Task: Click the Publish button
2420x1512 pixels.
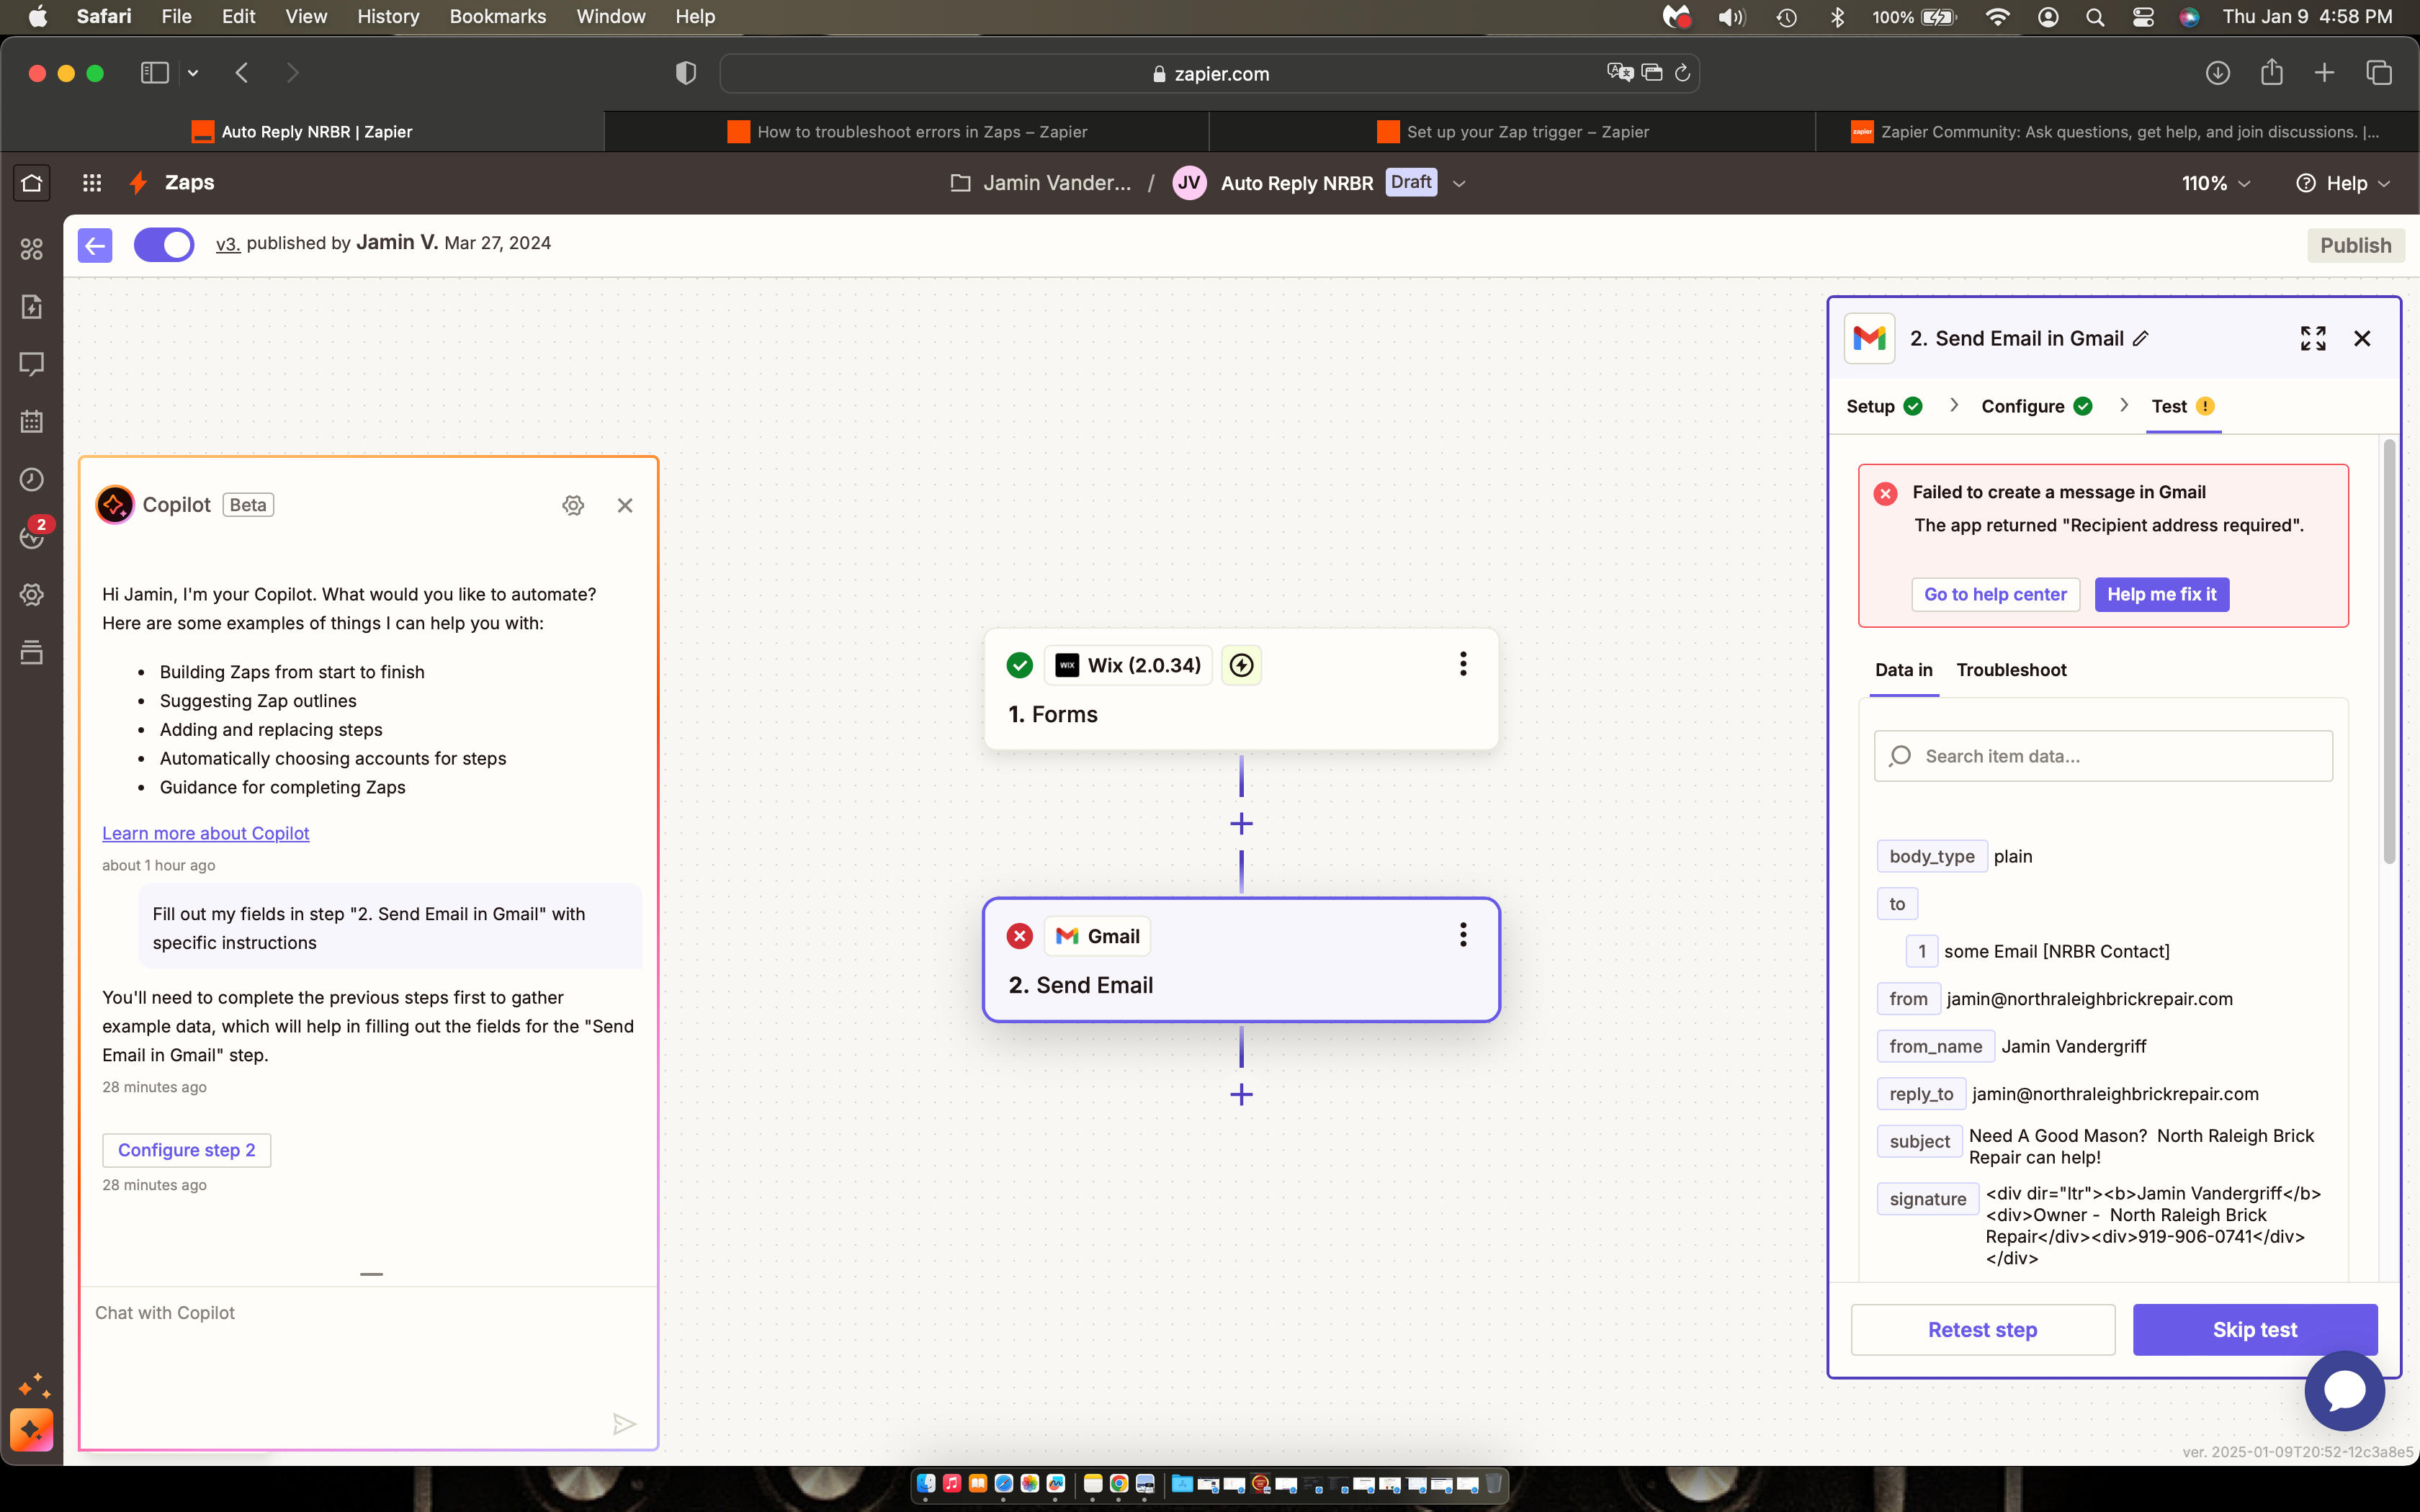Action: 2355,246
